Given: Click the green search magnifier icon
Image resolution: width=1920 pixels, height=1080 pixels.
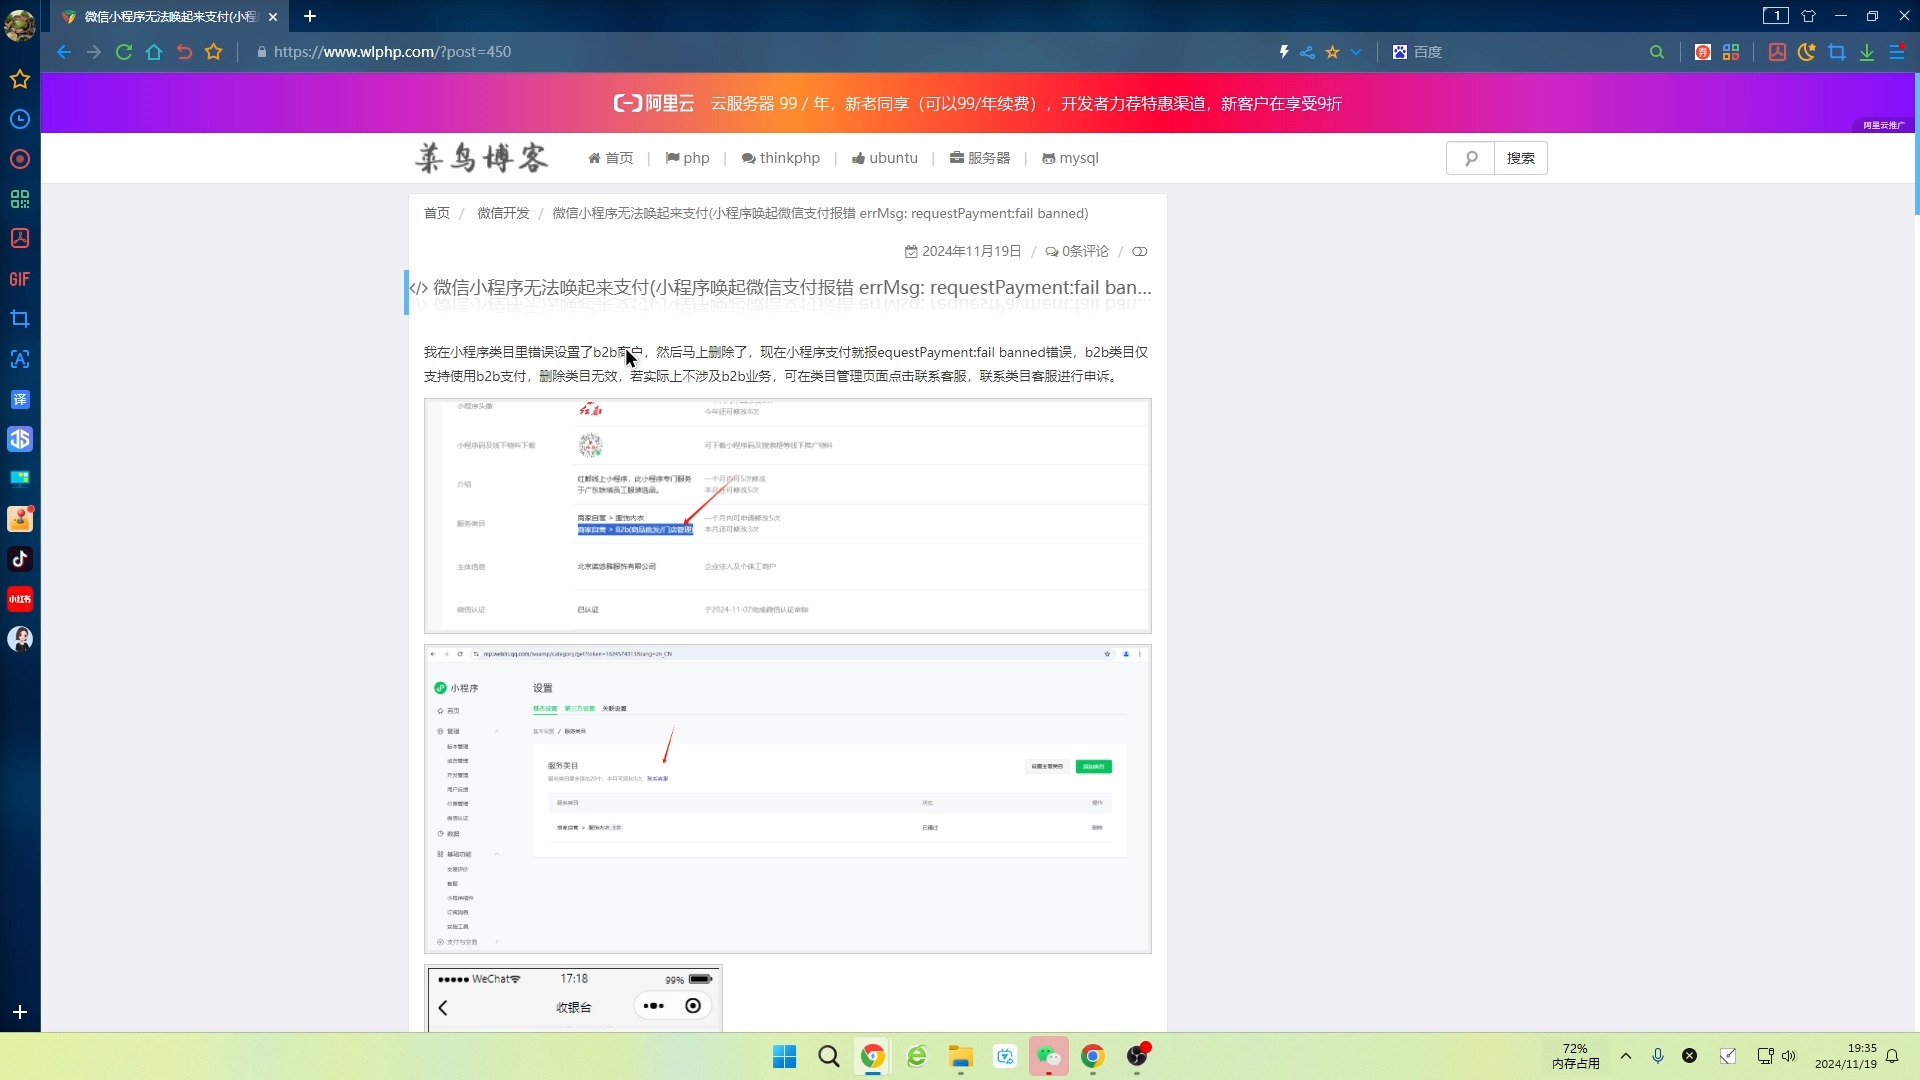Looking at the screenshot, I should click(x=1657, y=52).
